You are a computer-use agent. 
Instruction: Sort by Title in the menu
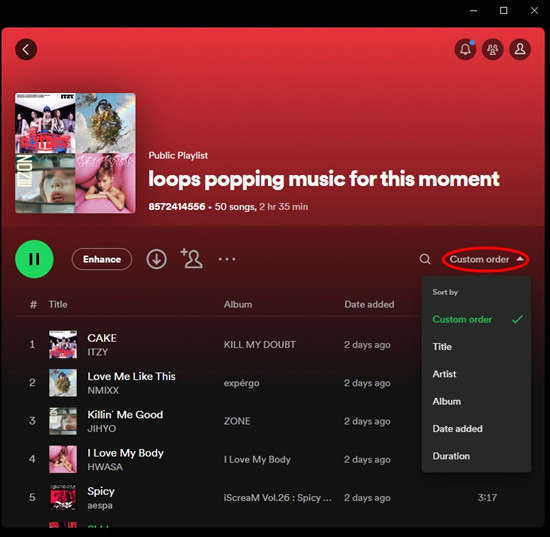477,347
